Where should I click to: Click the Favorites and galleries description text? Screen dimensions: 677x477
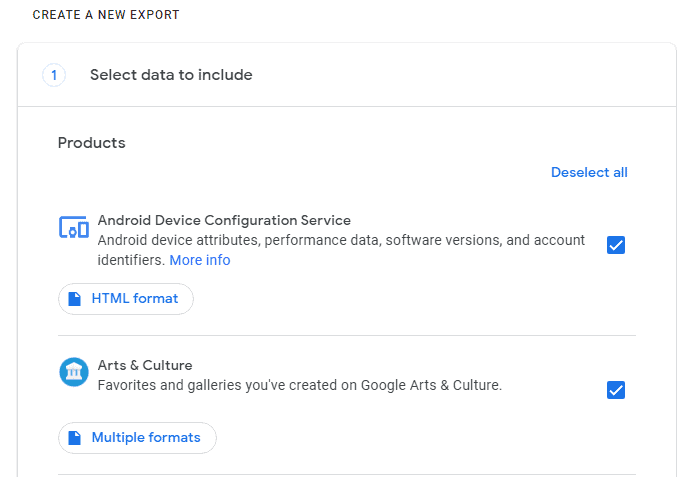(299, 384)
